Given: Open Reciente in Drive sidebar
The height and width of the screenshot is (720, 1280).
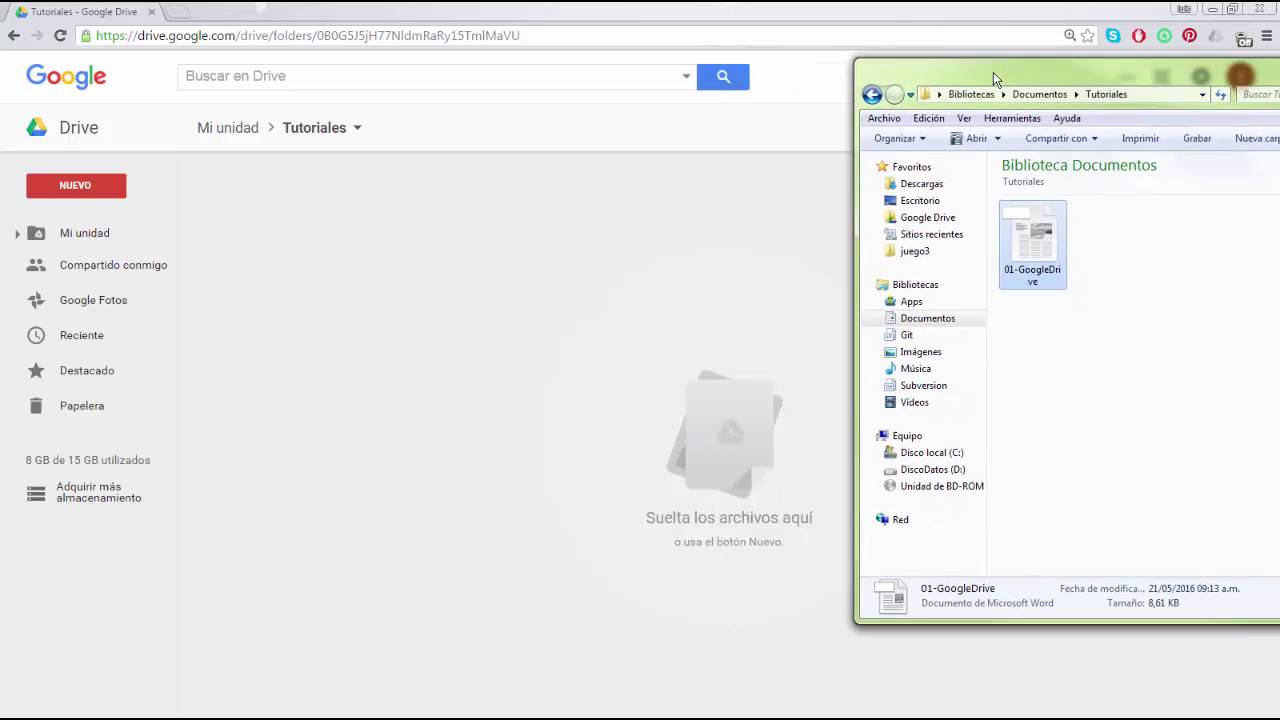Looking at the screenshot, I should tap(81, 335).
